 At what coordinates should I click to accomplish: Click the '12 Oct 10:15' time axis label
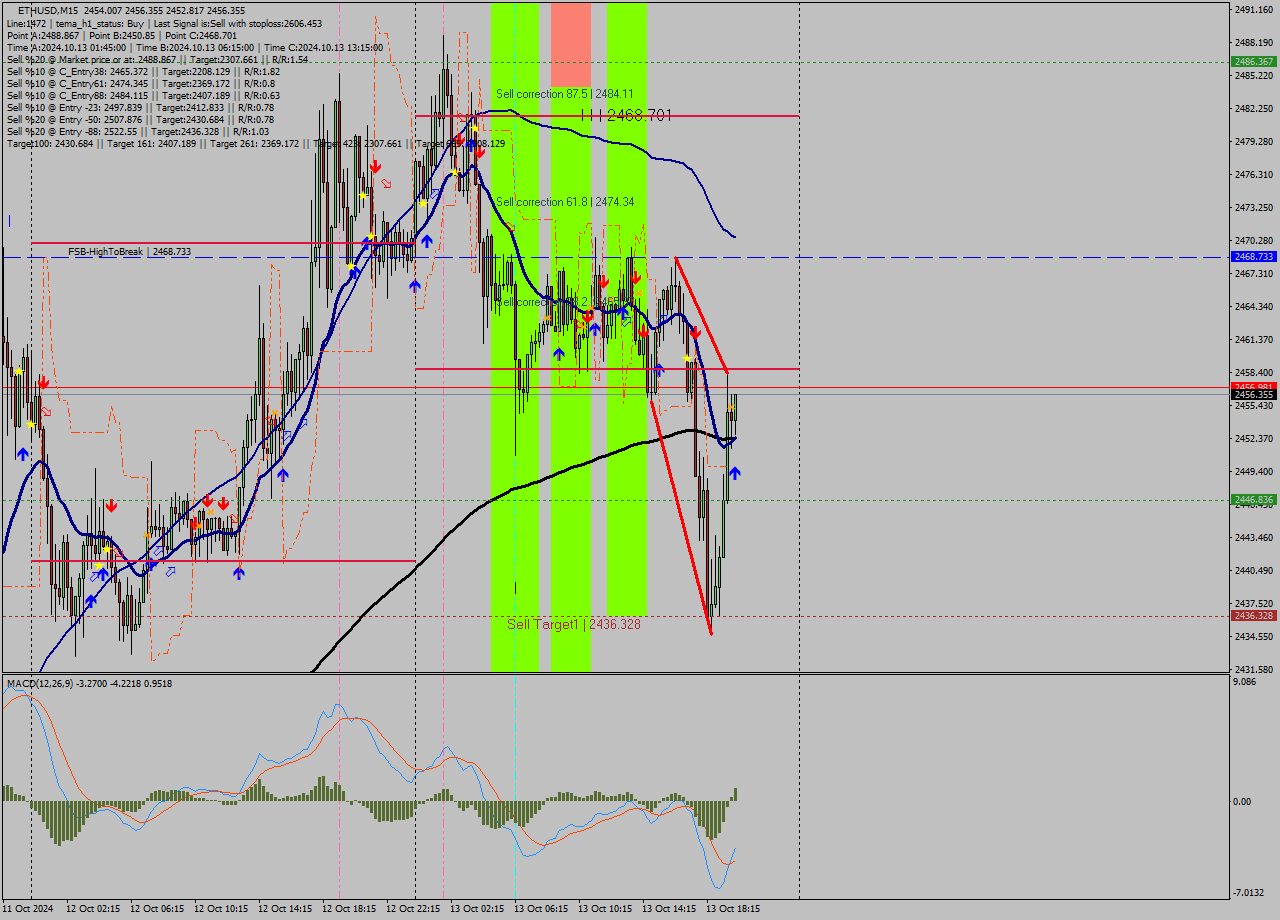[221, 909]
